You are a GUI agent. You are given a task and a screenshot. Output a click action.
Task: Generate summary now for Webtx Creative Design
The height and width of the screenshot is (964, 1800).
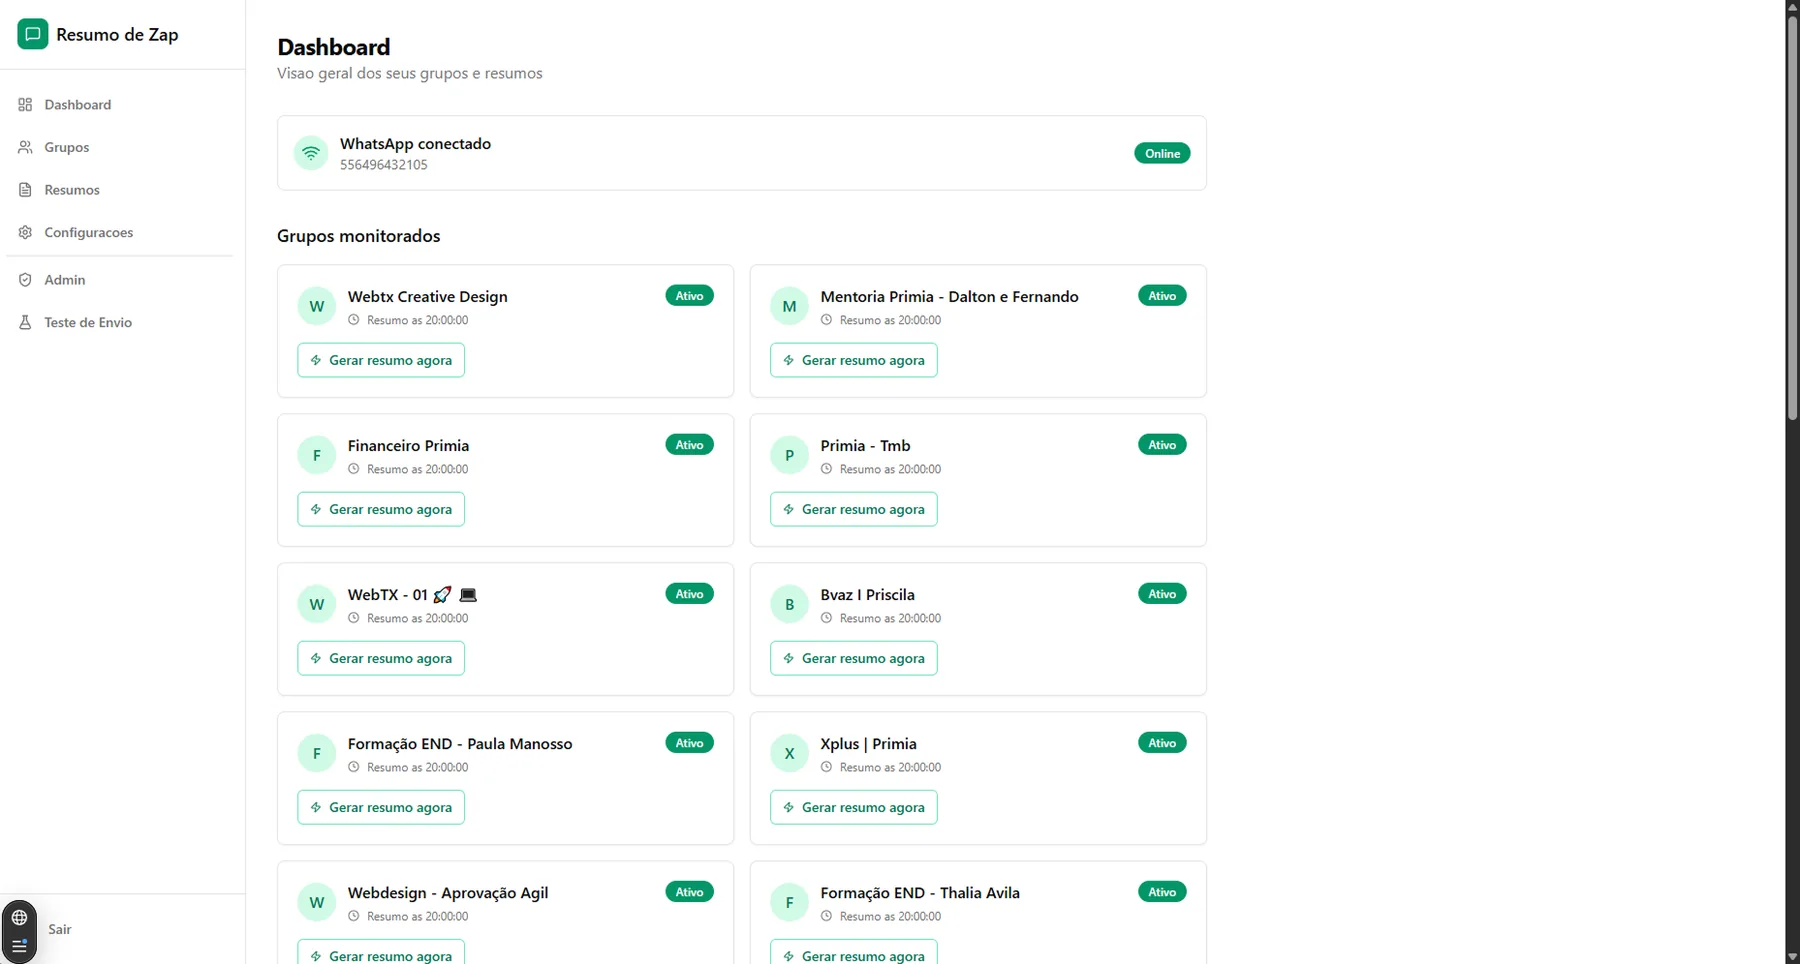coord(381,360)
